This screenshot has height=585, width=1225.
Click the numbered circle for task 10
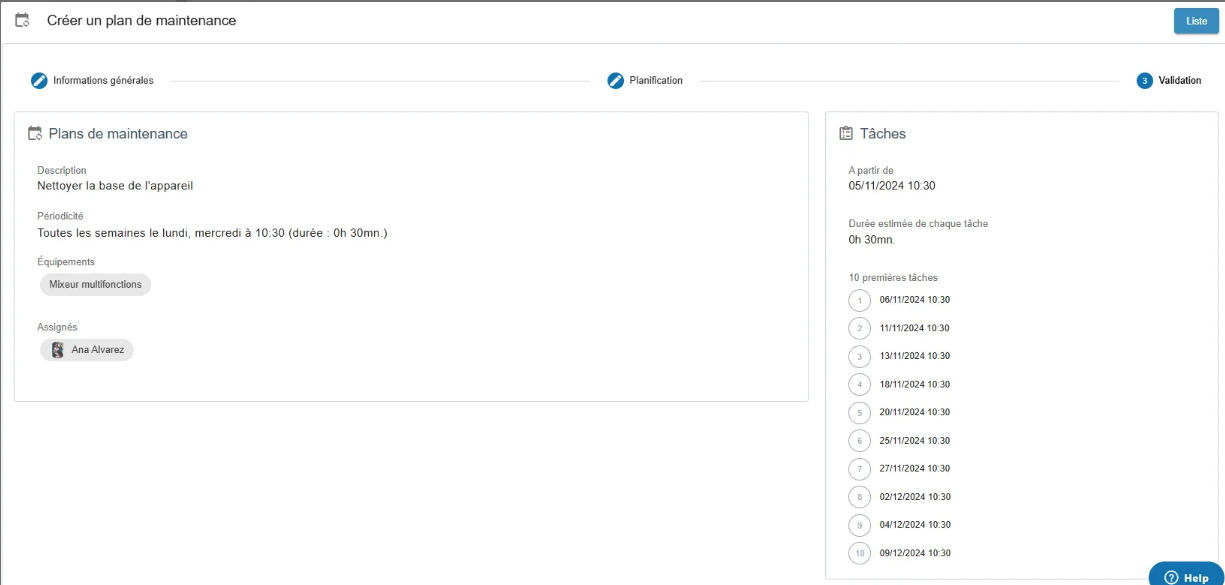point(859,553)
